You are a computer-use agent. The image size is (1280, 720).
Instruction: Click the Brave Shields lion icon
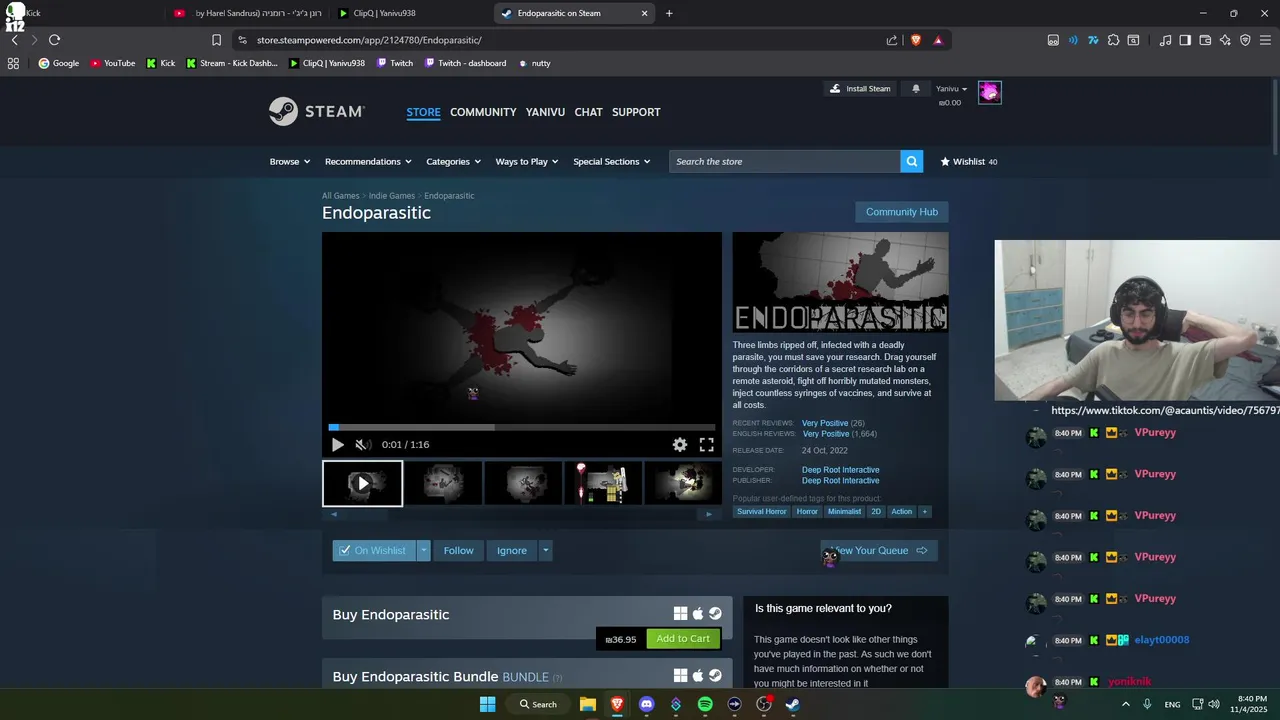tap(916, 40)
